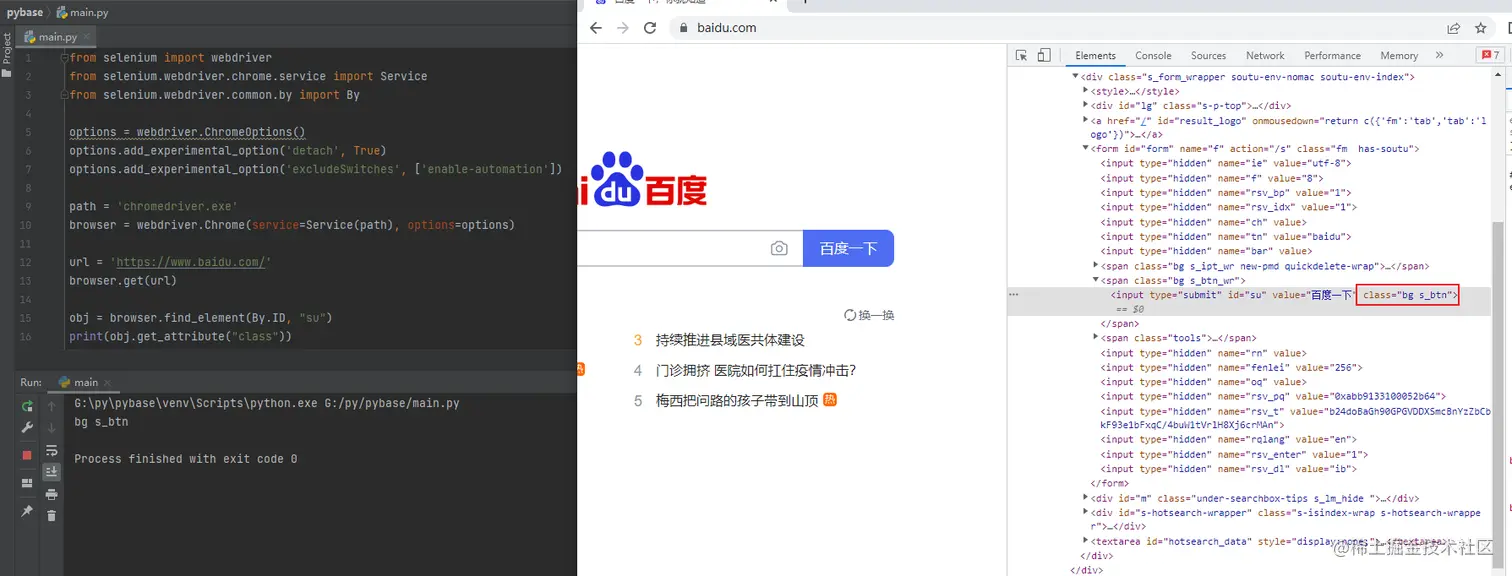The width and height of the screenshot is (1512, 576).
Task: Clear console output with the trash icon
Action: [x=51, y=516]
